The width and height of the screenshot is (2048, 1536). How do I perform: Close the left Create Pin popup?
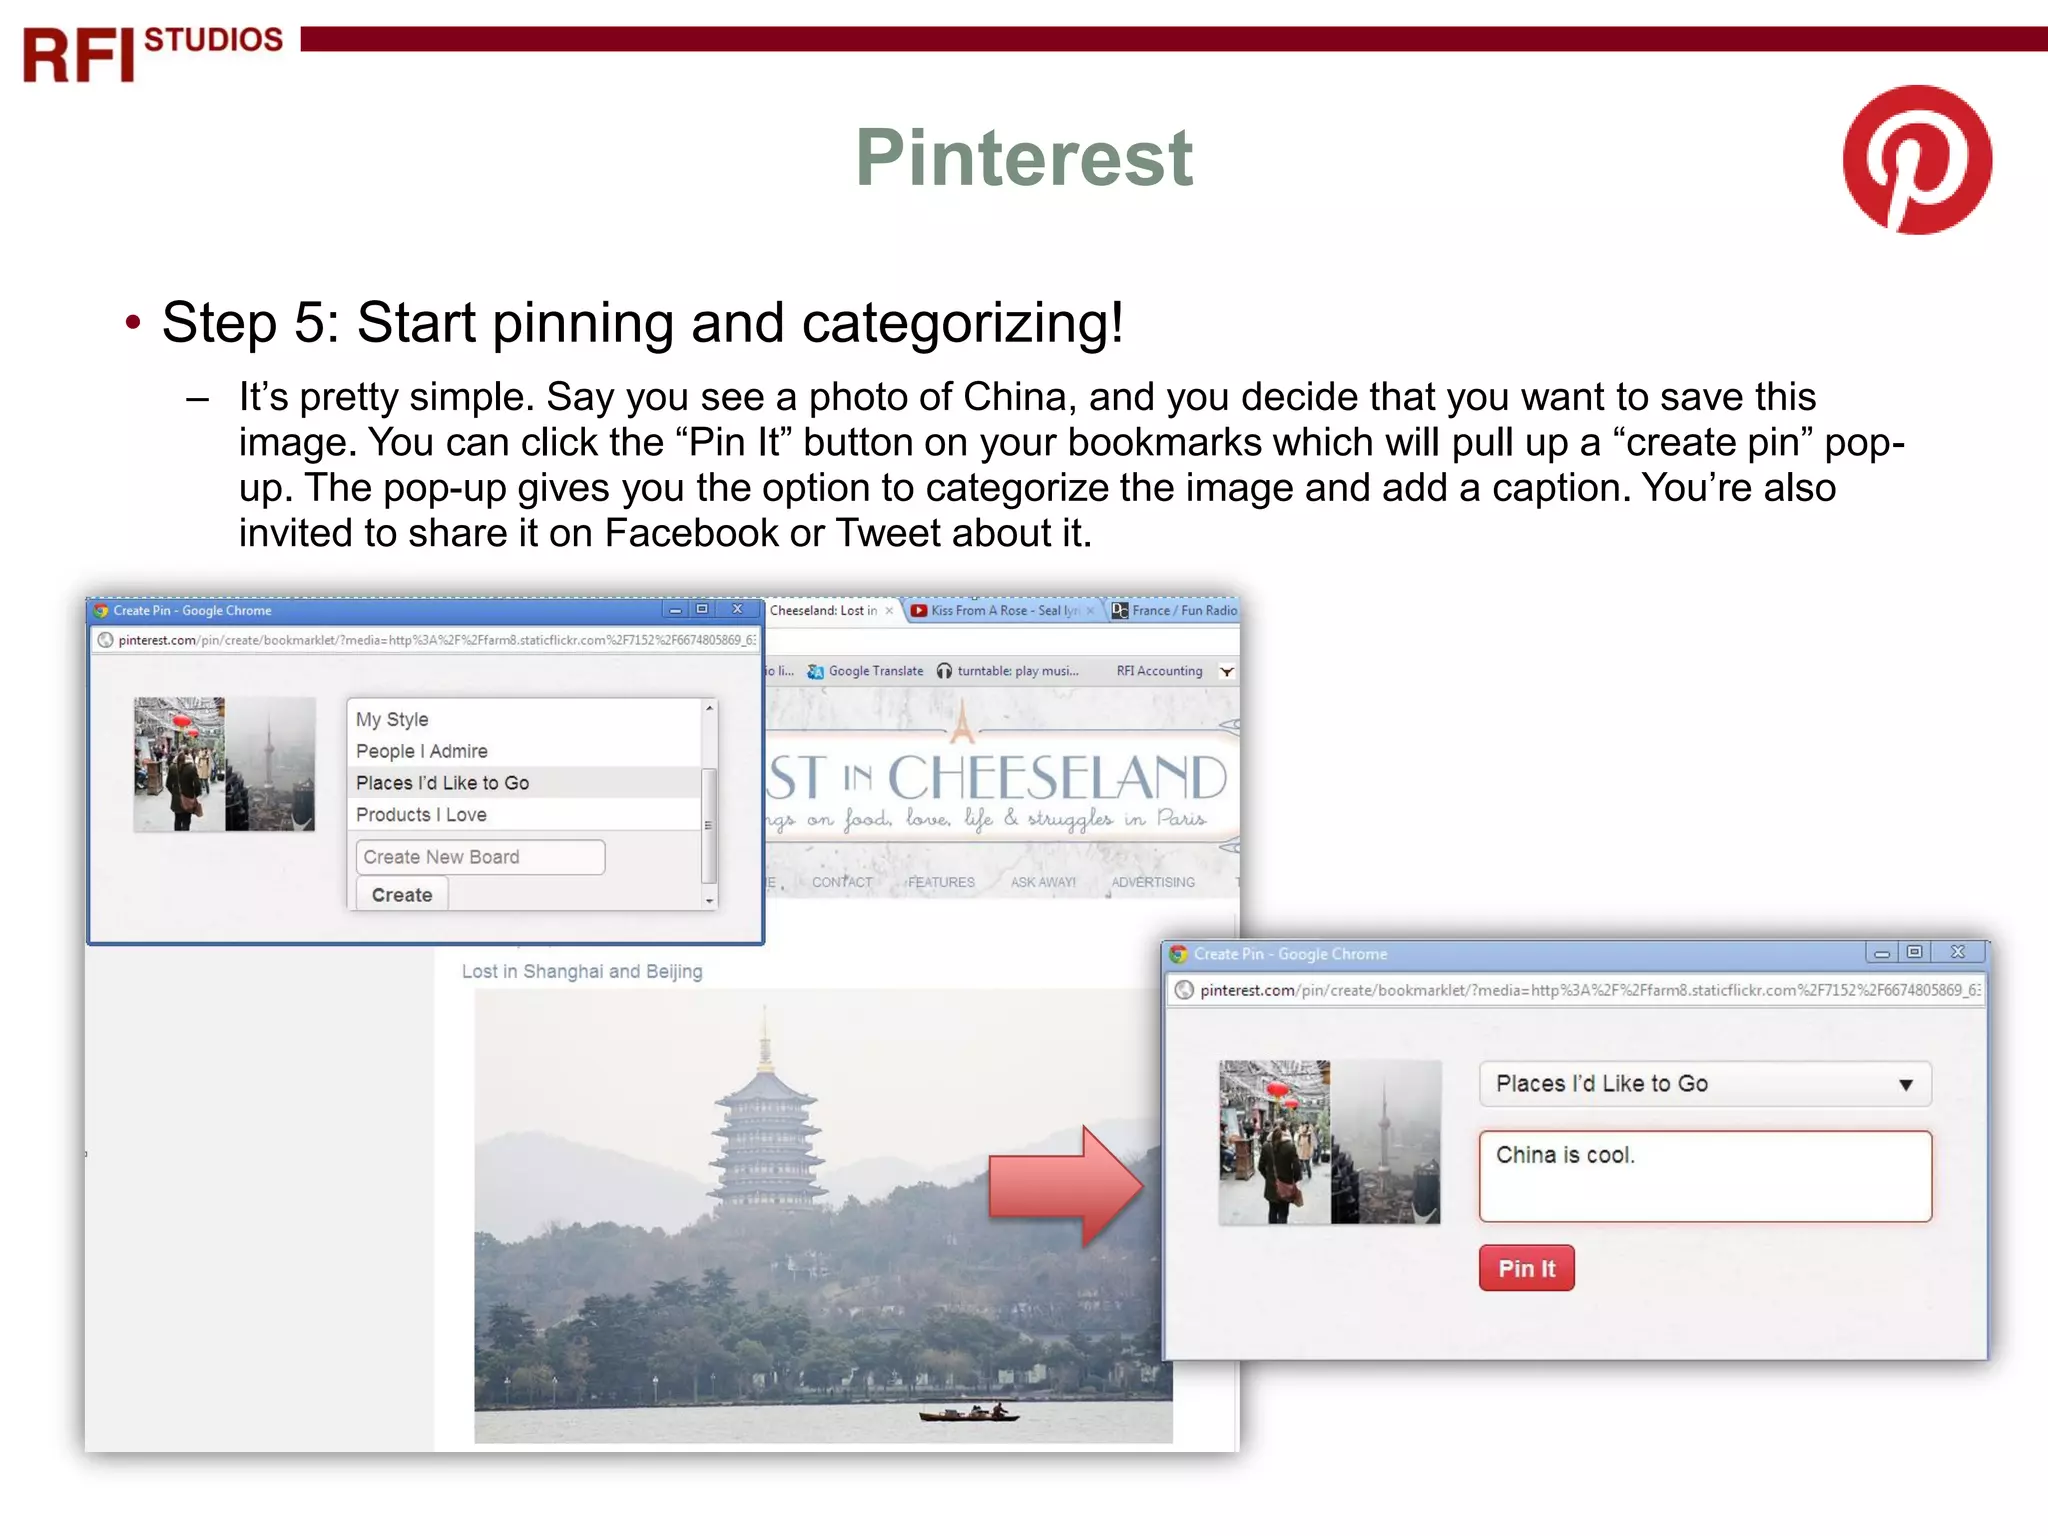pyautogui.click(x=737, y=609)
